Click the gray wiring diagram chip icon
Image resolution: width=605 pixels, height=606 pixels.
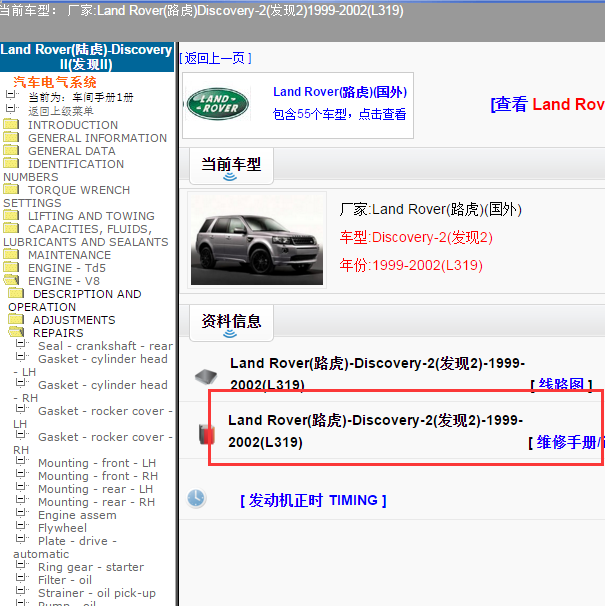coord(206,376)
